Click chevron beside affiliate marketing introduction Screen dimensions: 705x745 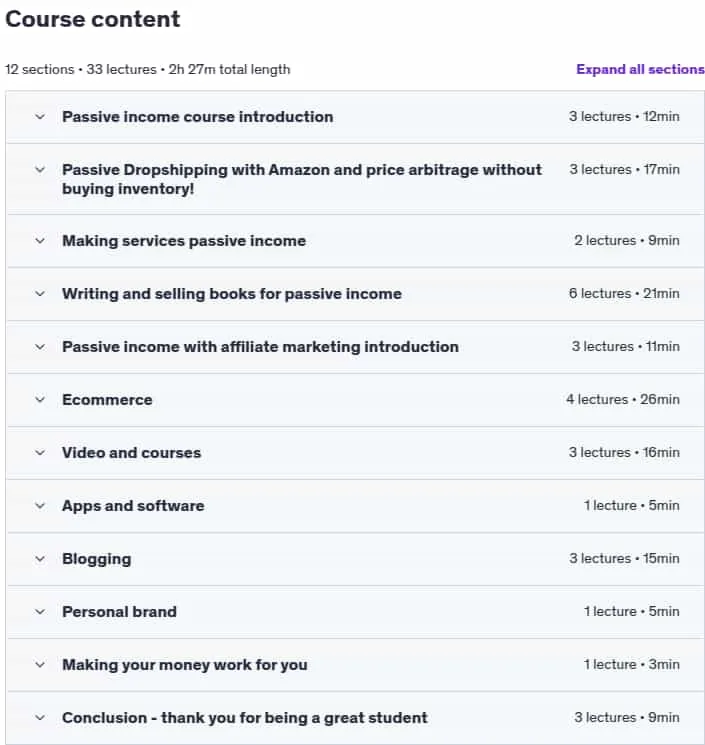pyautogui.click(x=40, y=347)
